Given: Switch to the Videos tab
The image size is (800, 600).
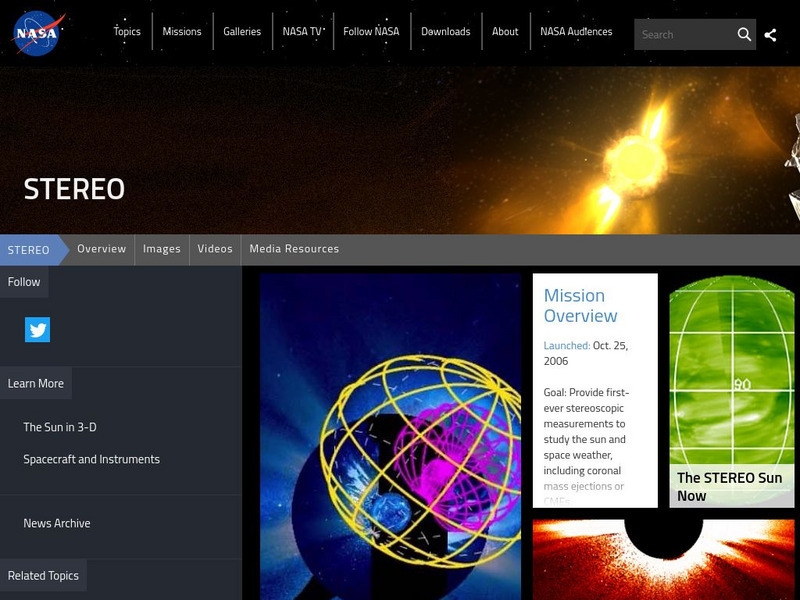Looking at the screenshot, I should click(215, 249).
